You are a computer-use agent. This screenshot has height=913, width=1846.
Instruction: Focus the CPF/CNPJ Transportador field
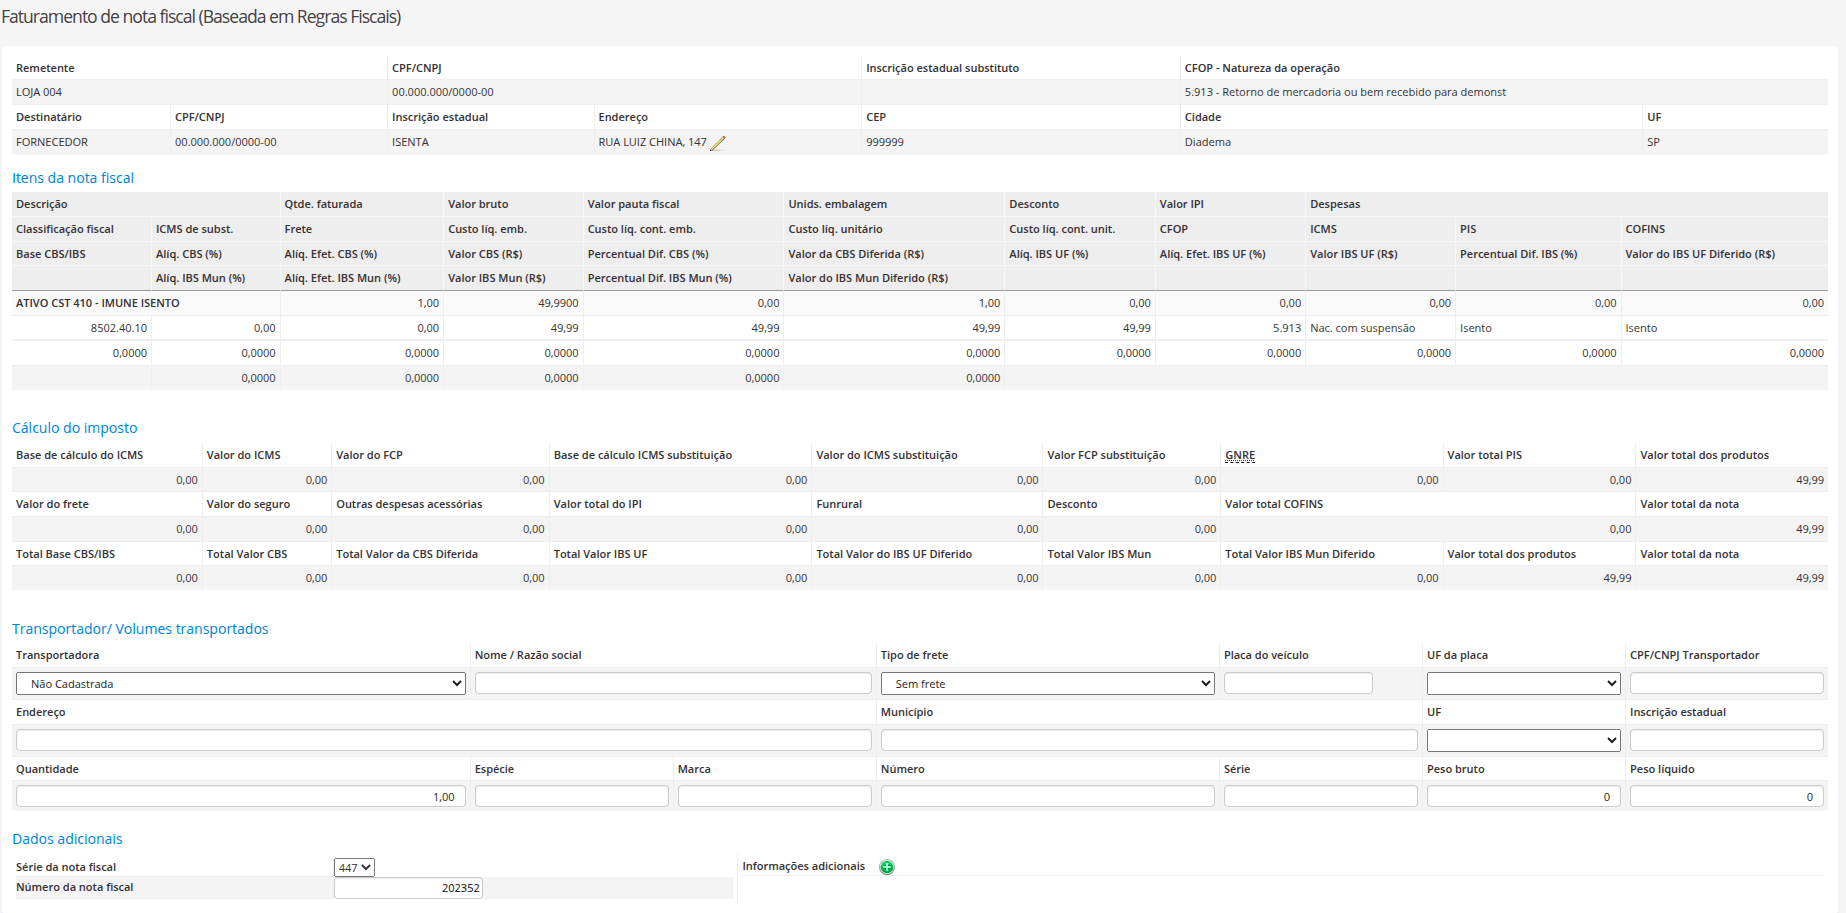coord(1727,683)
